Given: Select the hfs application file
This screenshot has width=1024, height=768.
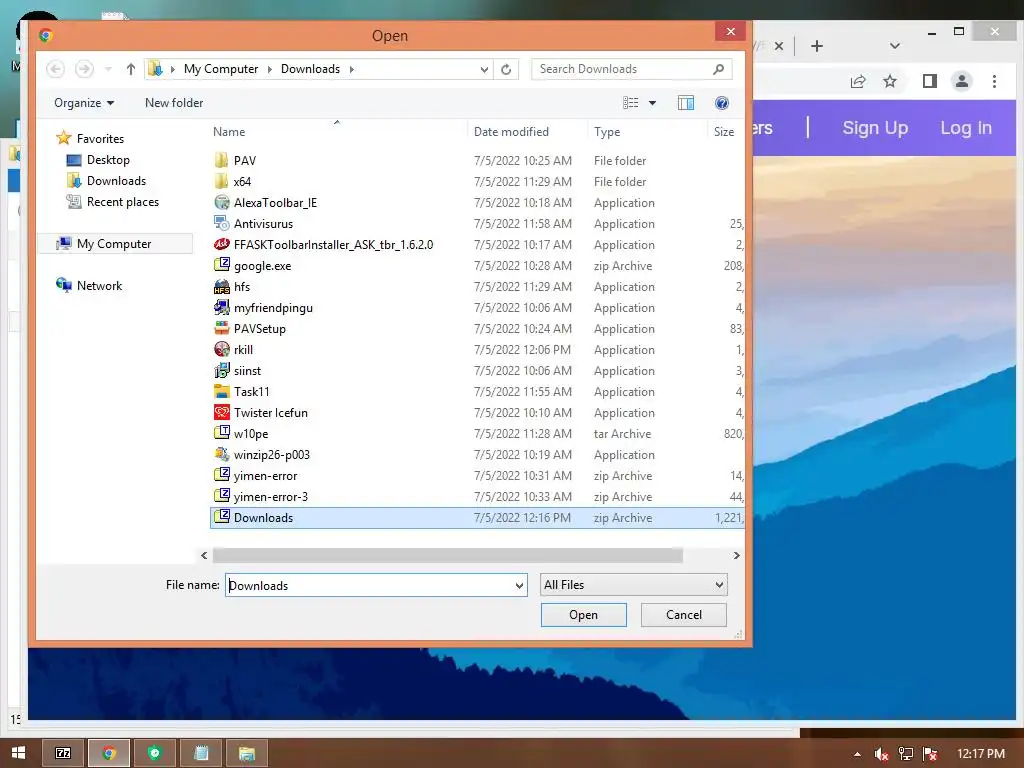Looking at the screenshot, I should [x=477, y=287].
